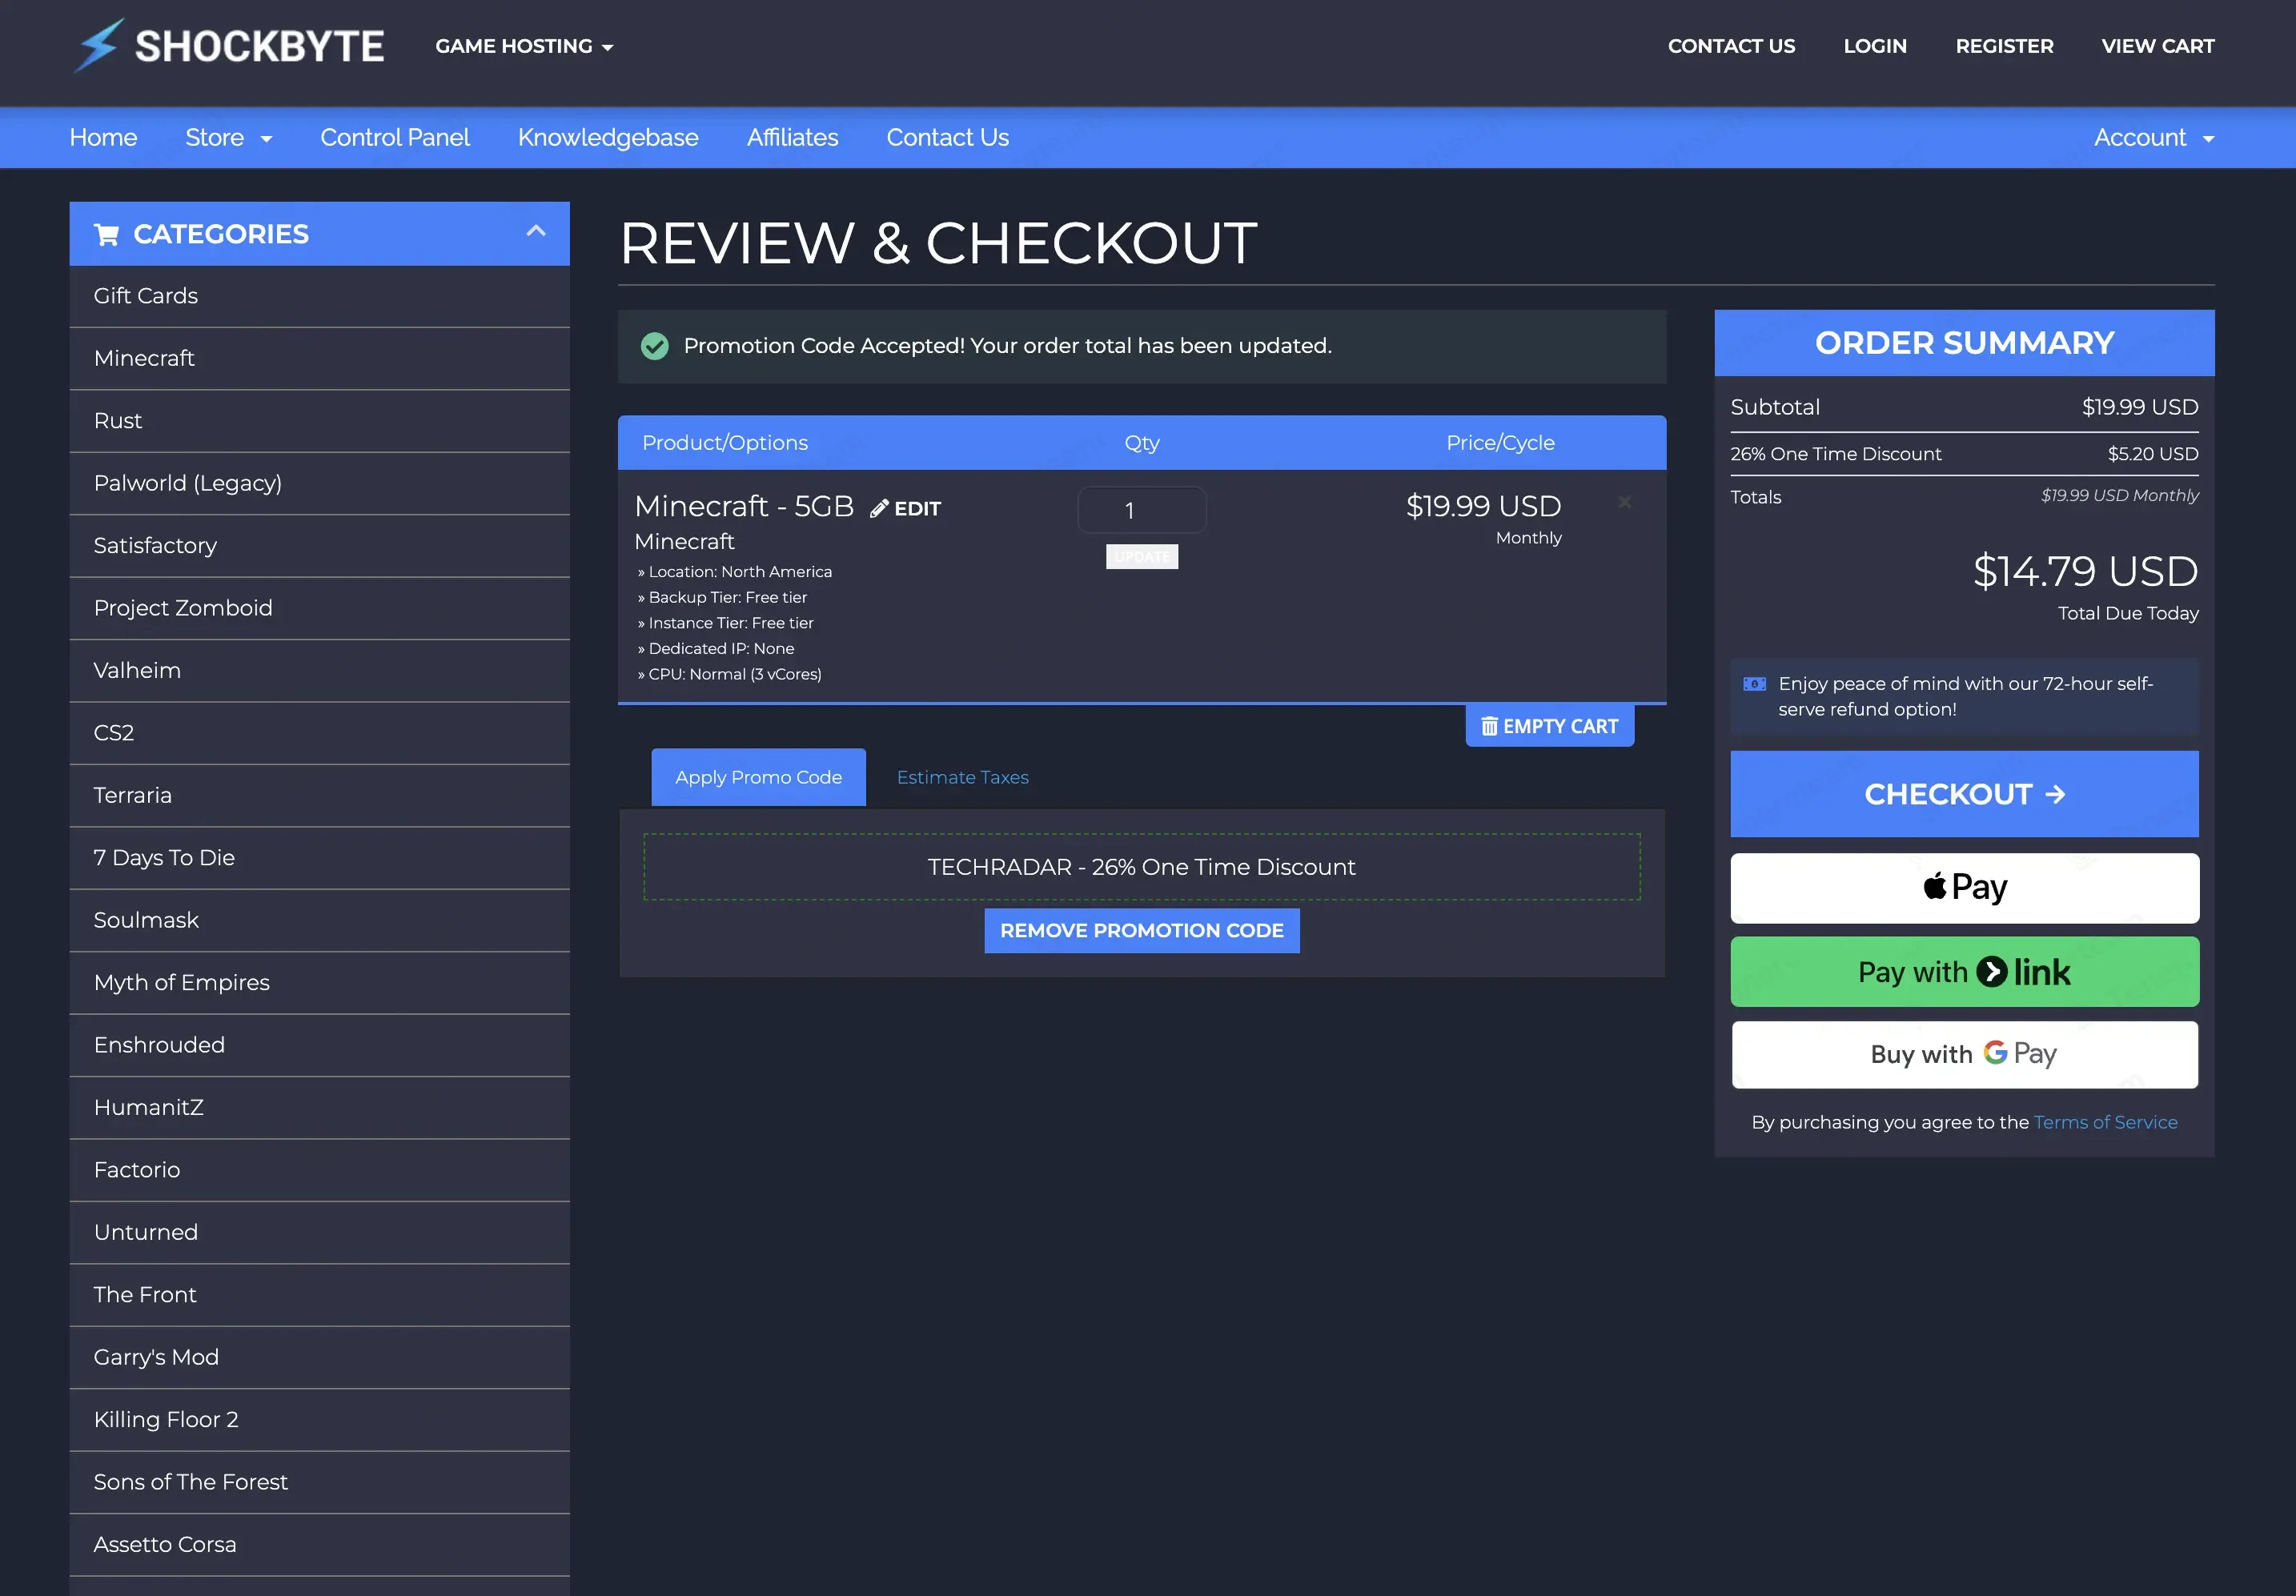
Task: Open the Account dropdown
Action: pos(2154,138)
